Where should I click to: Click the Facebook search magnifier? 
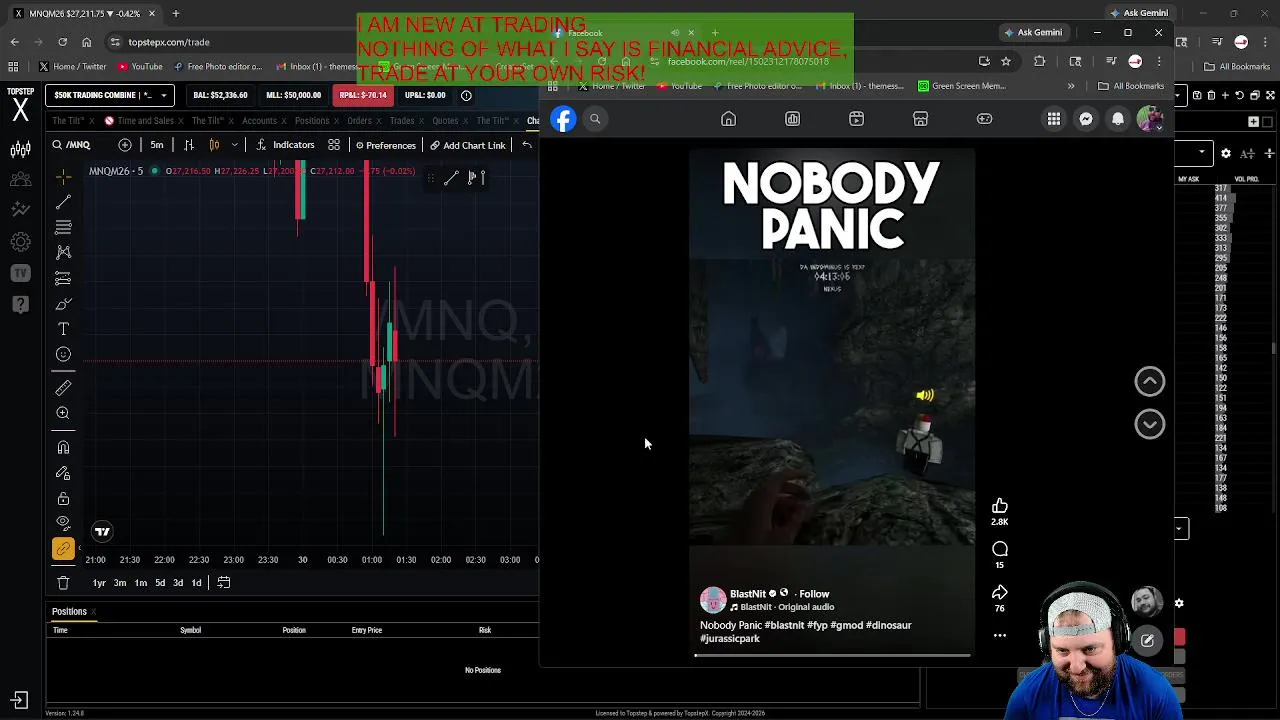coord(595,119)
